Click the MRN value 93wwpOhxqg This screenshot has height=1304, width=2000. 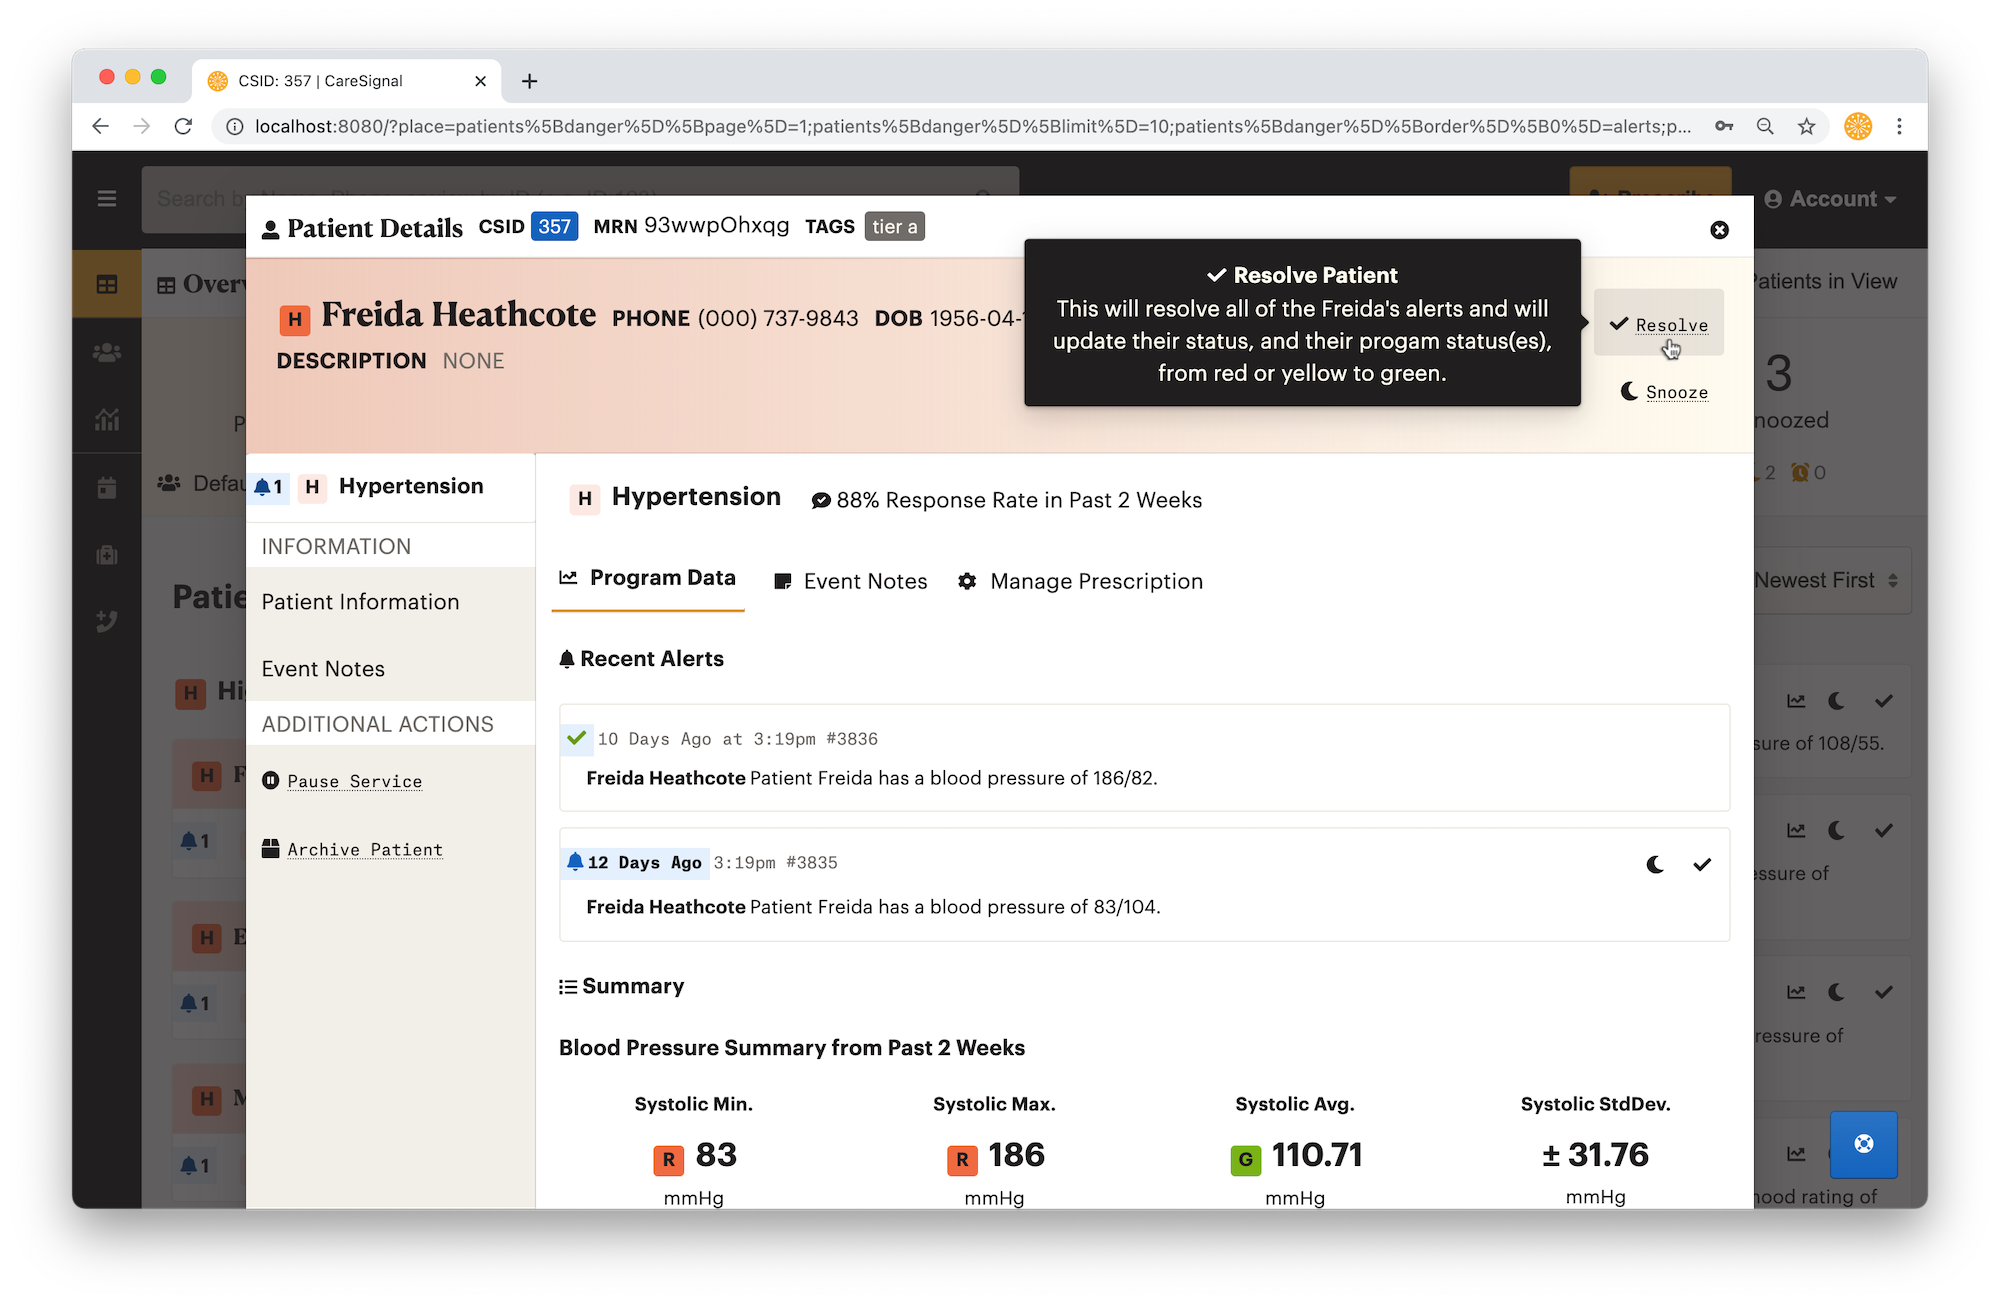[x=716, y=225]
